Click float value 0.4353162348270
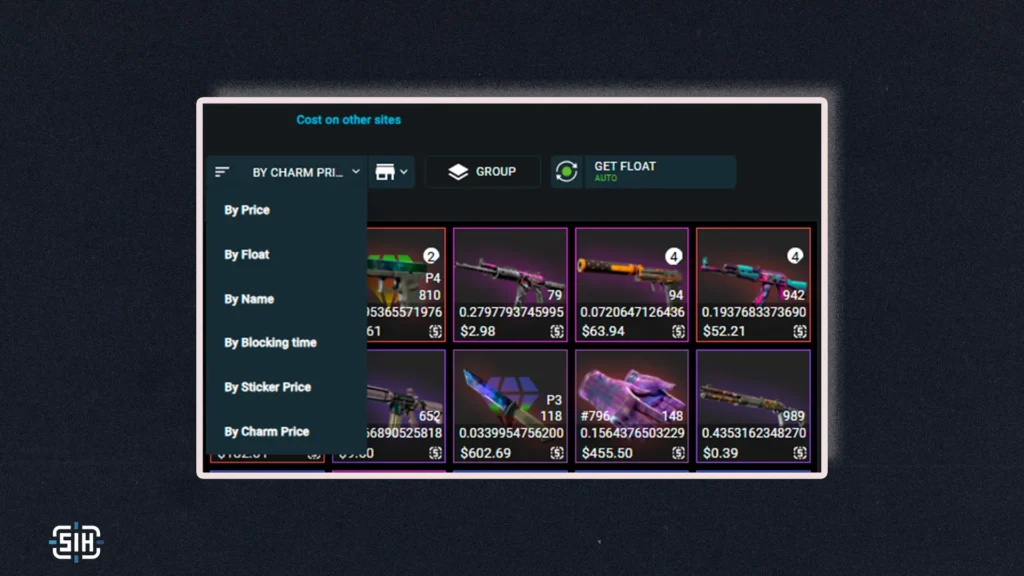This screenshot has height=576, width=1024. click(754, 433)
